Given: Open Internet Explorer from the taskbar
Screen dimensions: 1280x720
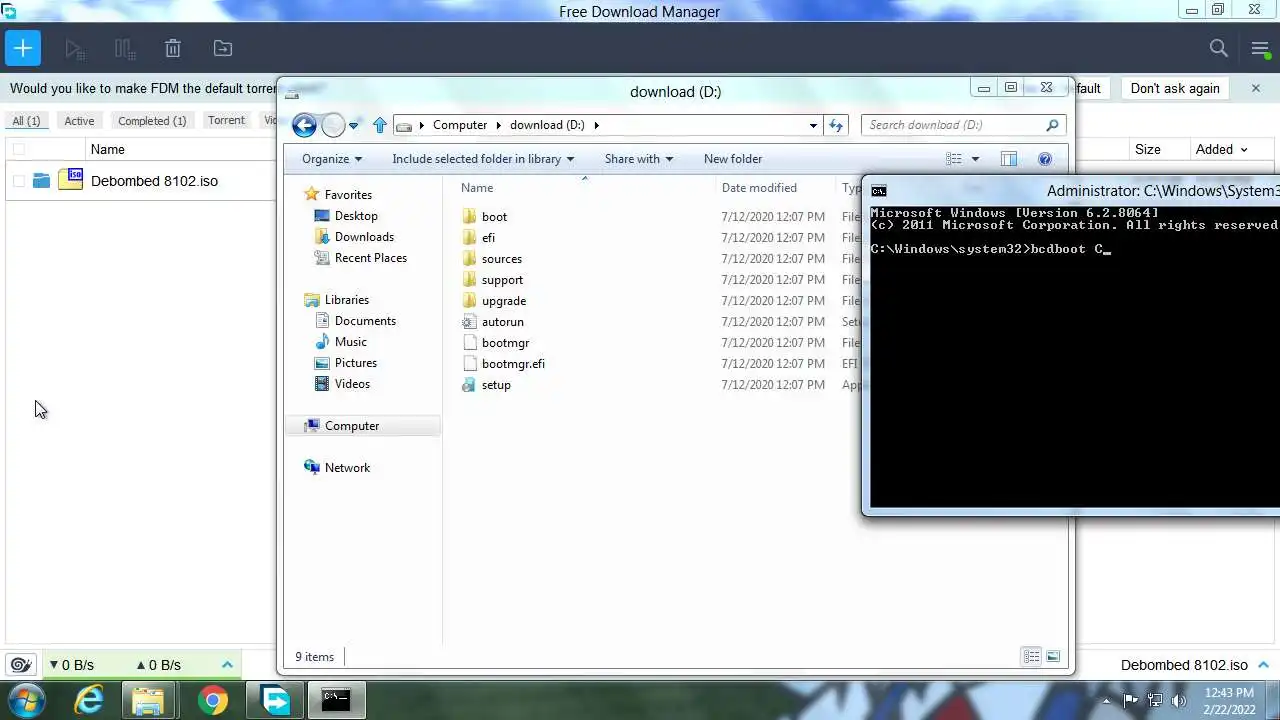Looking at the screenshot, I should (x=89, y=700).
